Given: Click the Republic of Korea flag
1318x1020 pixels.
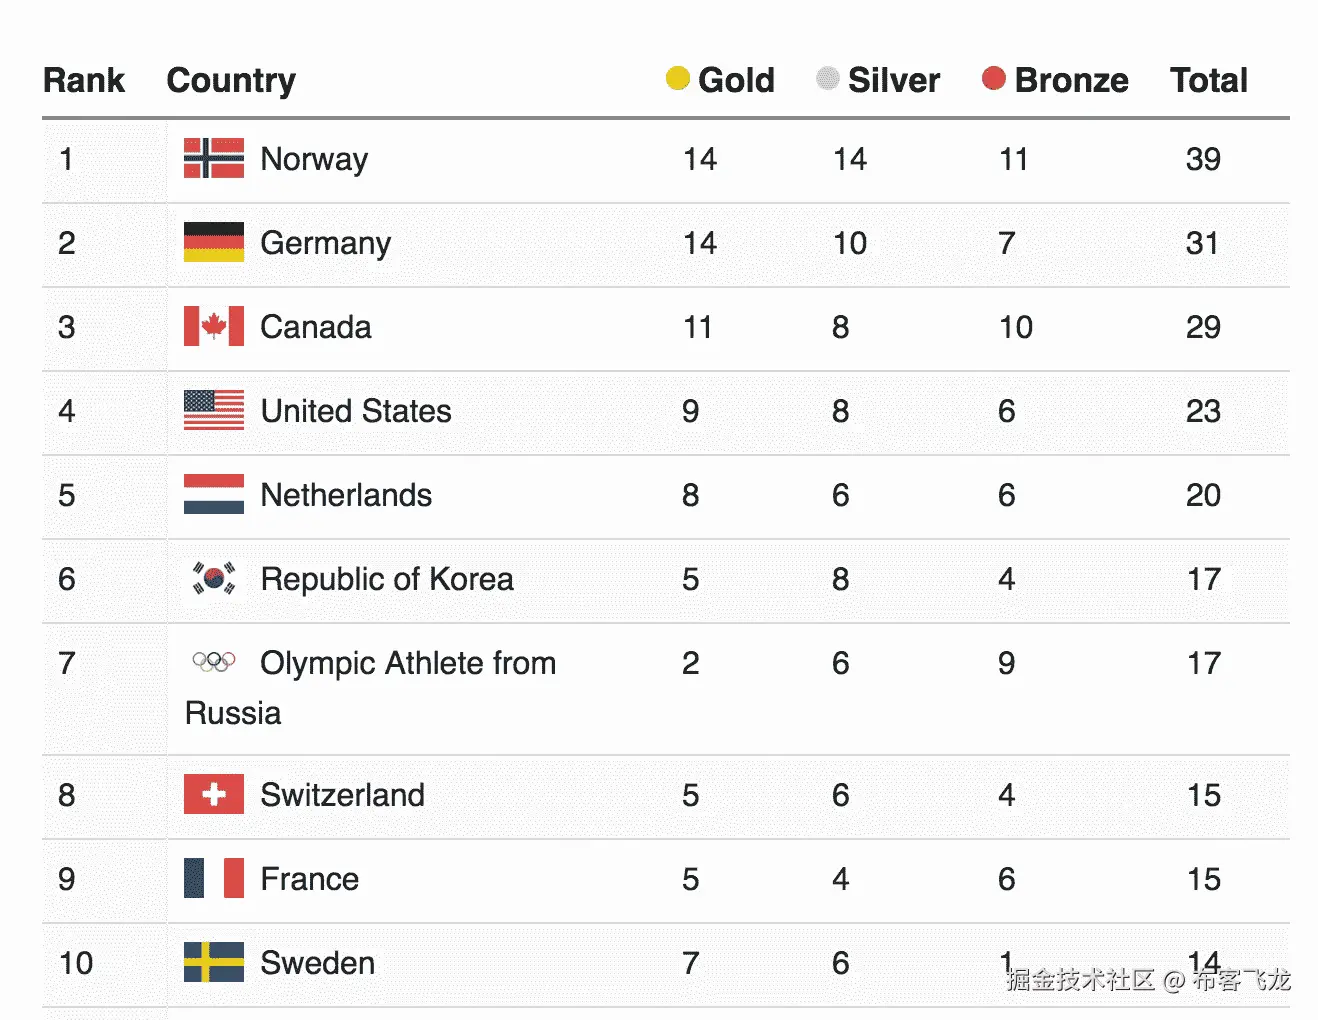Looking at the screenshot, I should (213, 579).
